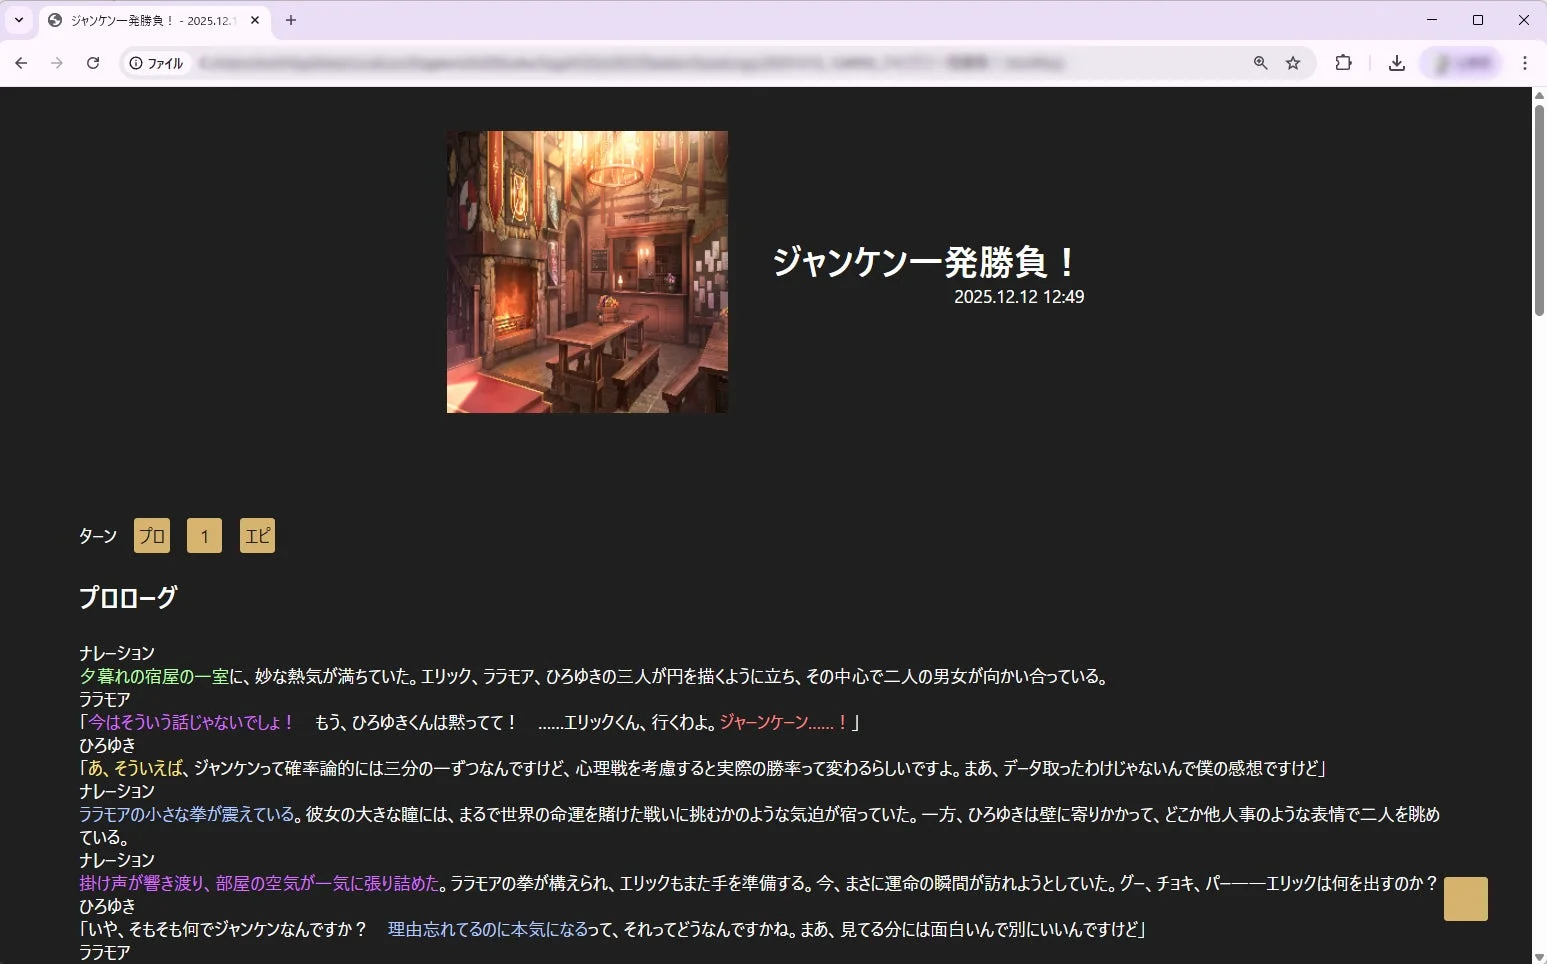Toggle the bookmark star for this page
The image size is (1547, 964).
(x=1295, y=62)
